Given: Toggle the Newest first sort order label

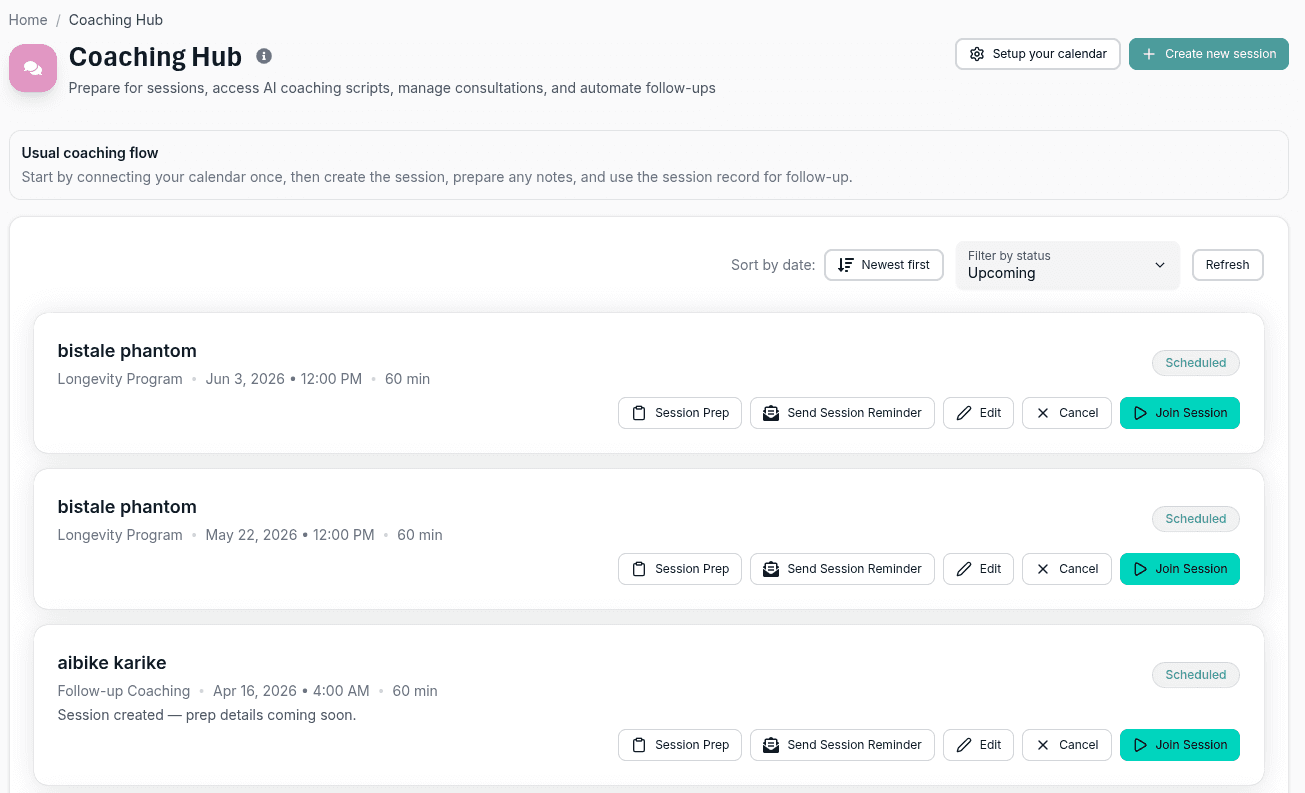Looking at the screenshot, I should (x=895, y=265).
